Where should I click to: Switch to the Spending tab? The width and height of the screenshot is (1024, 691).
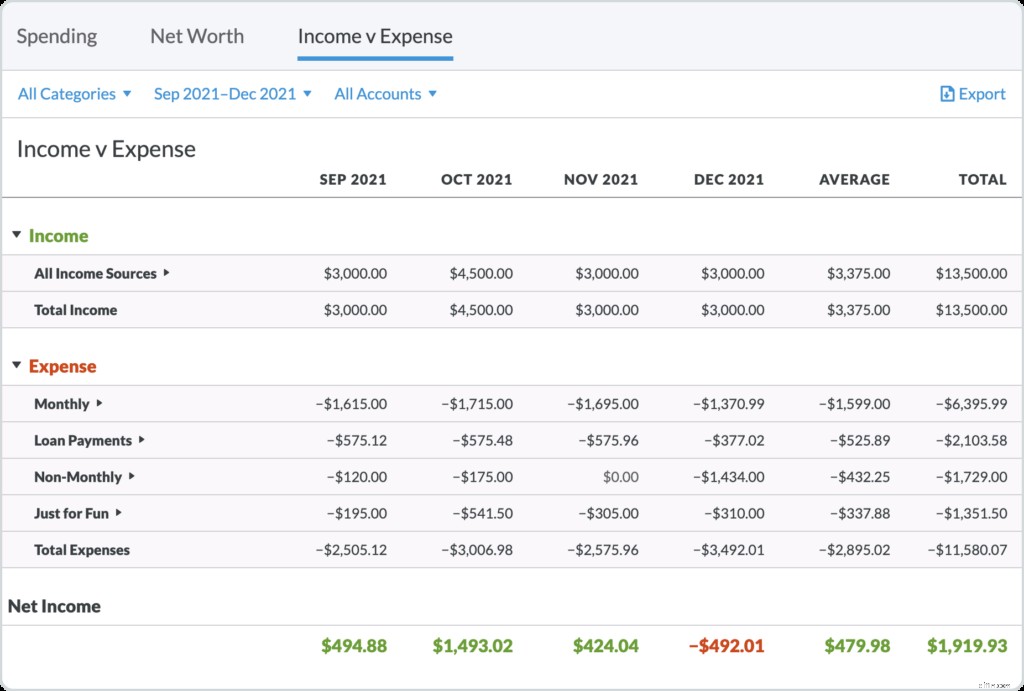[56, 36]
